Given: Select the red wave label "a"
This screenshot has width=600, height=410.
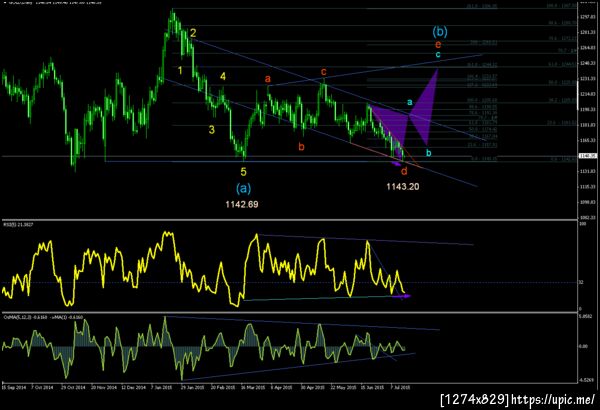Looking at the screenshot, I should [x=268, y=78].
